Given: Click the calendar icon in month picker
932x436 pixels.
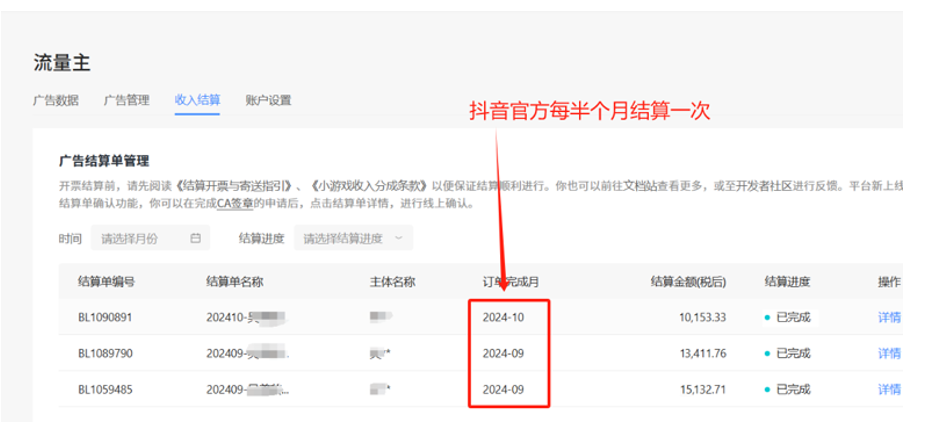Looking at the screenshot, I should (195, 238).
